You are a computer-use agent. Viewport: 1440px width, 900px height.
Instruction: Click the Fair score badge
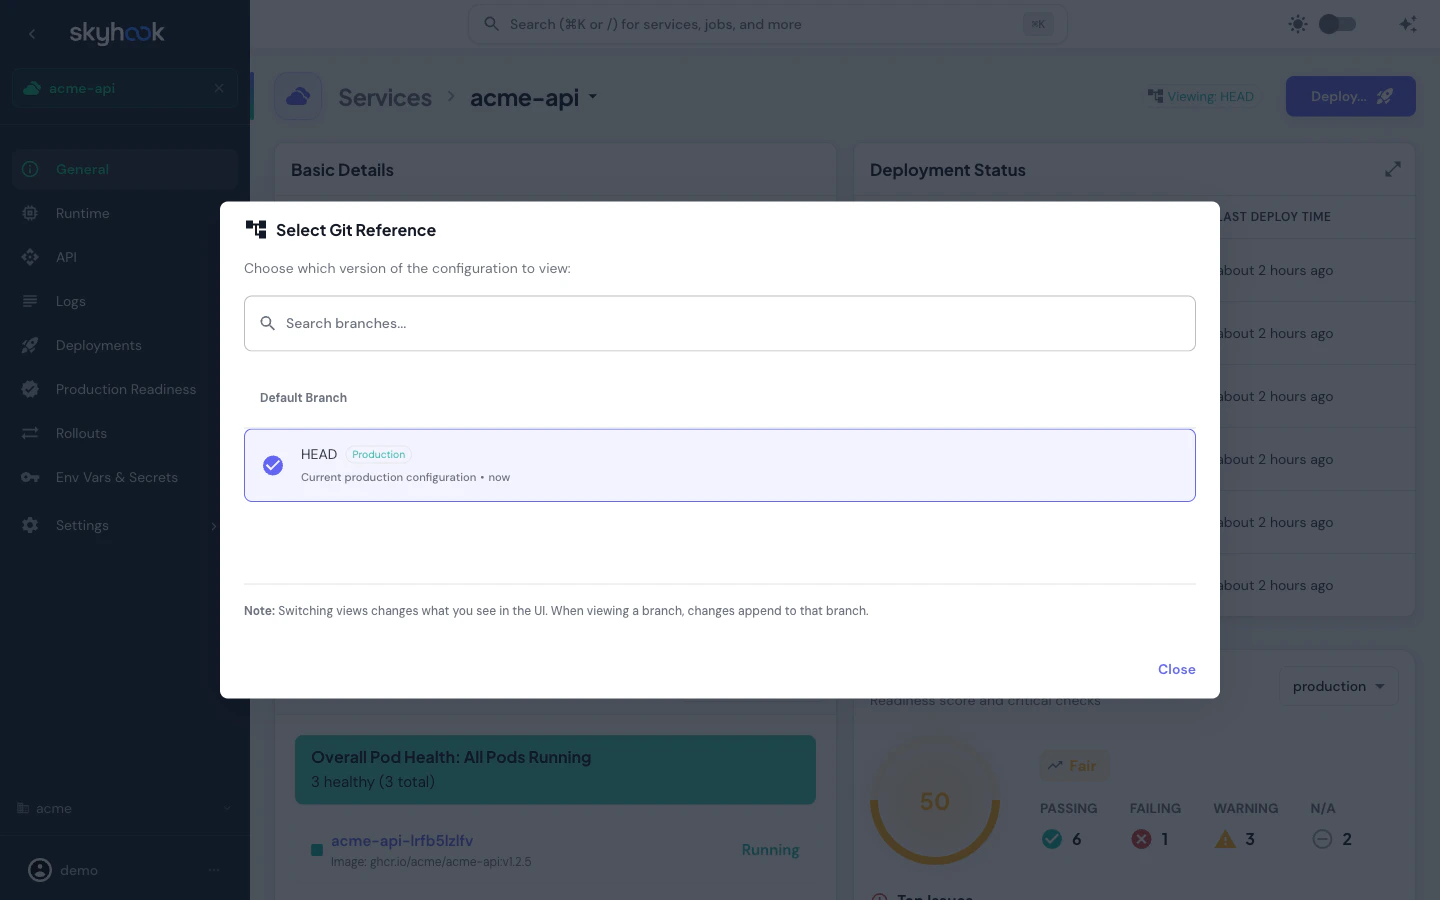click(1073, 766)
